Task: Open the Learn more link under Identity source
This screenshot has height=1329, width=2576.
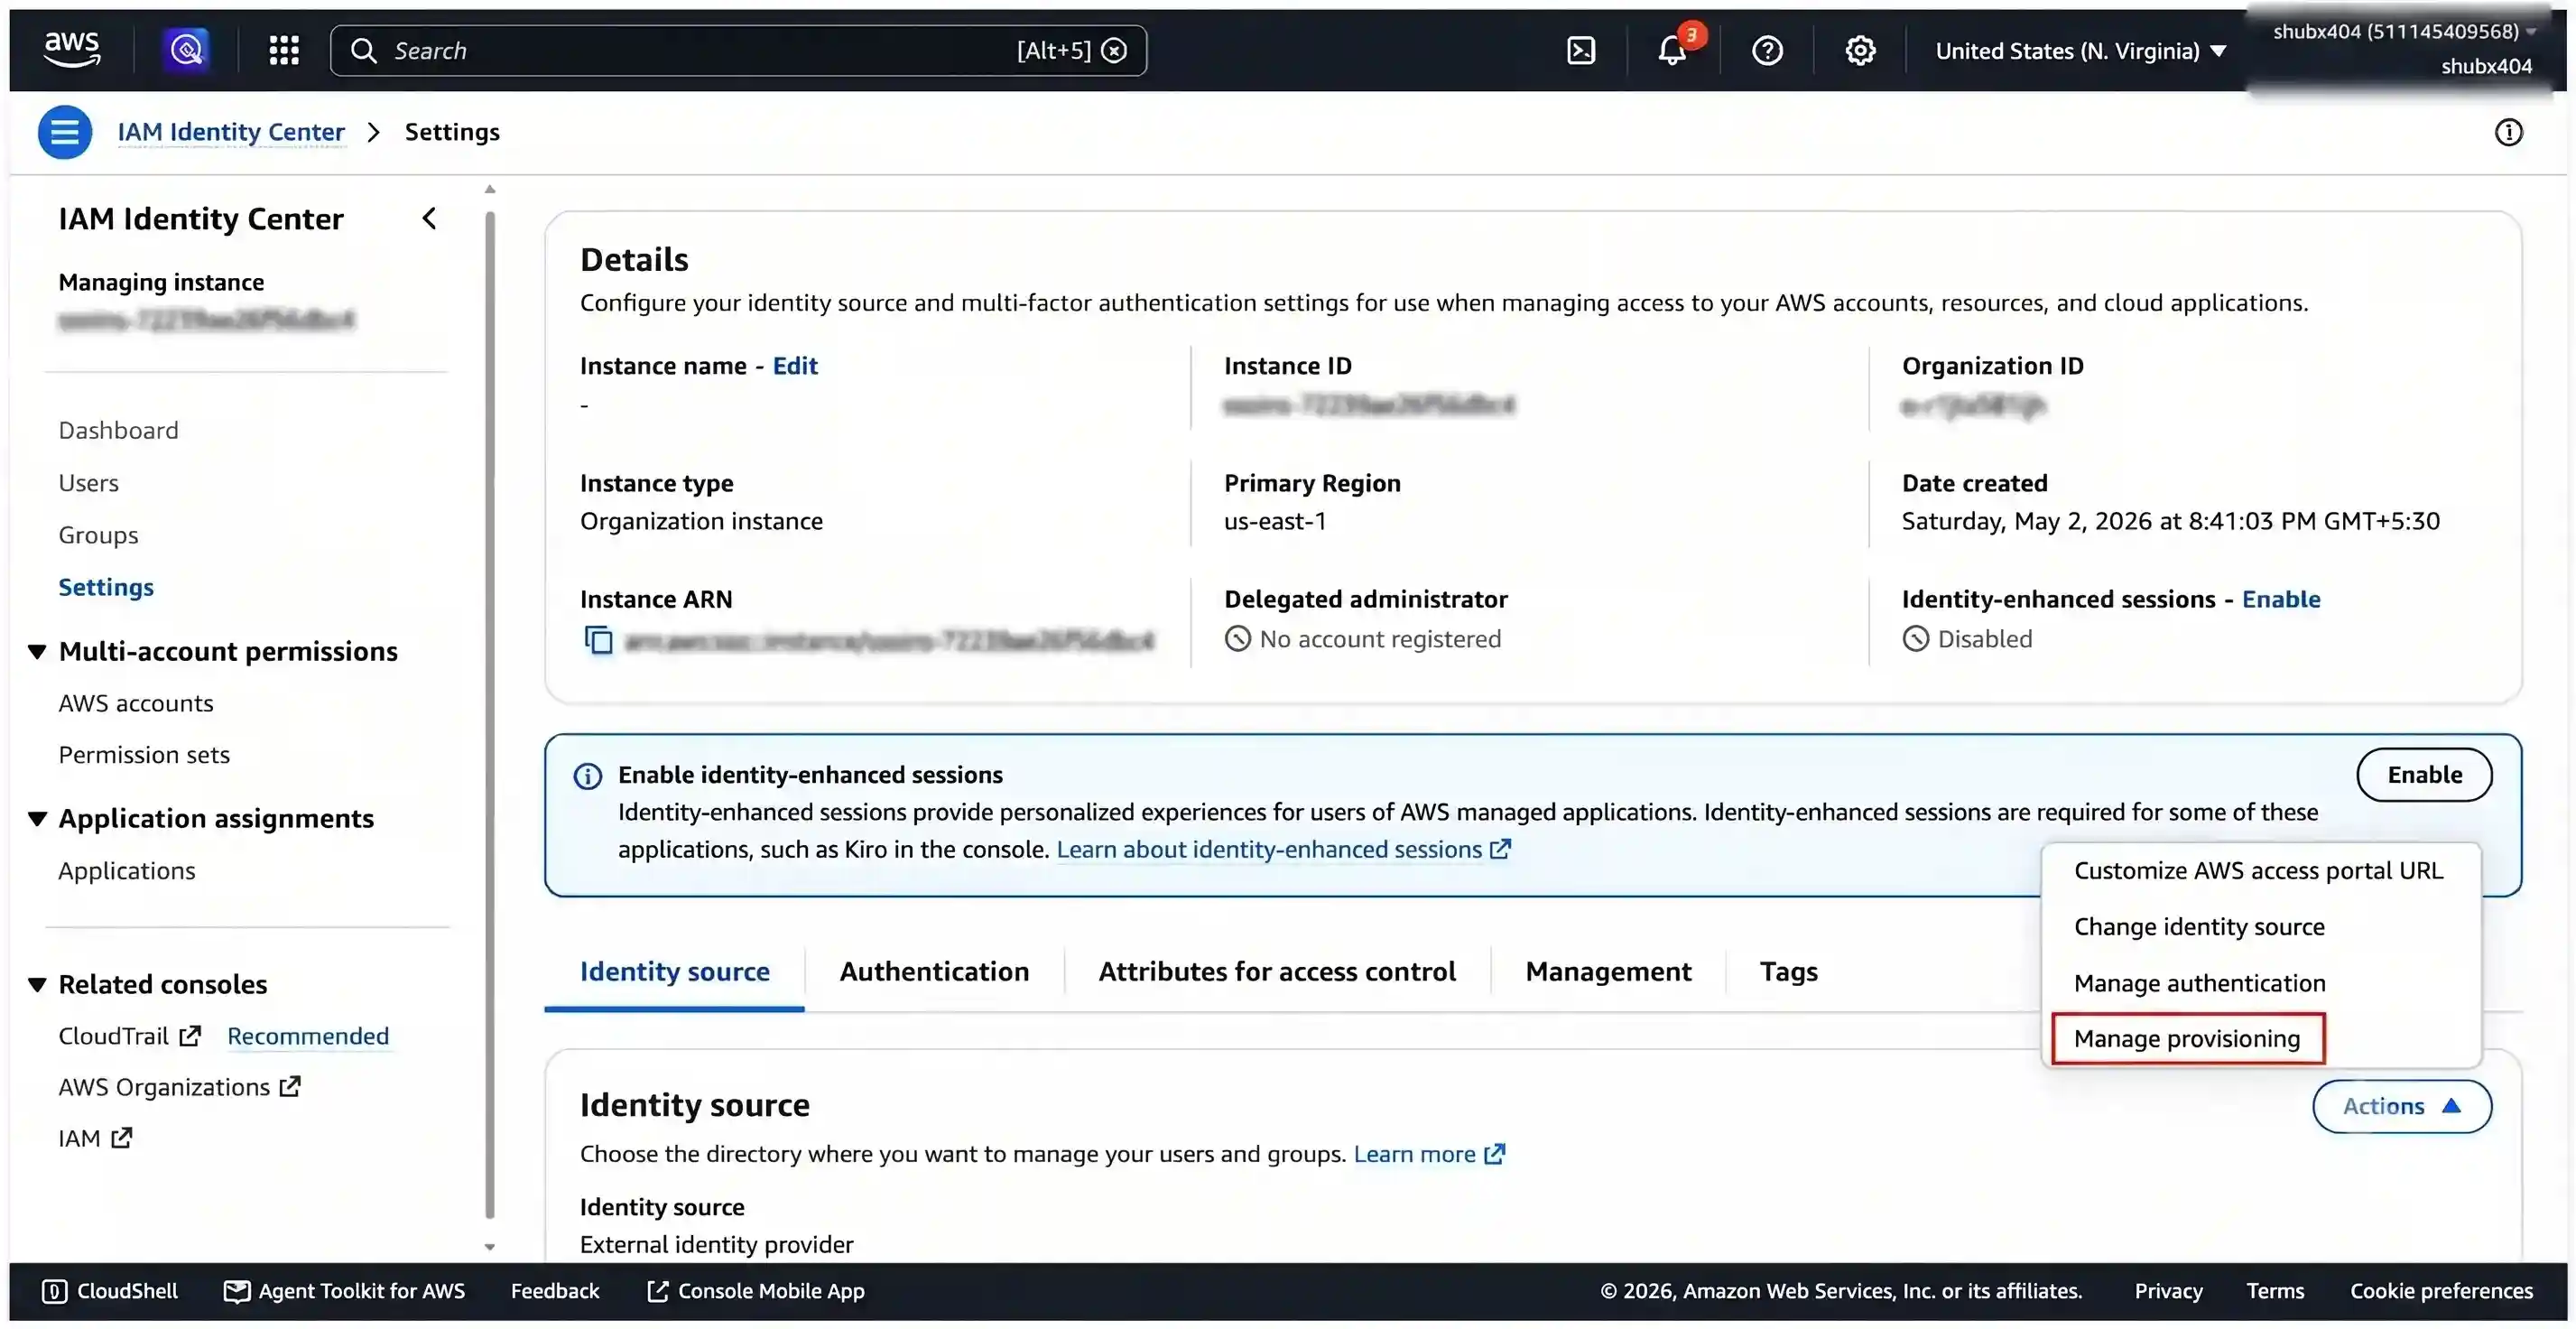Action: click(x=1429, y=1156)
